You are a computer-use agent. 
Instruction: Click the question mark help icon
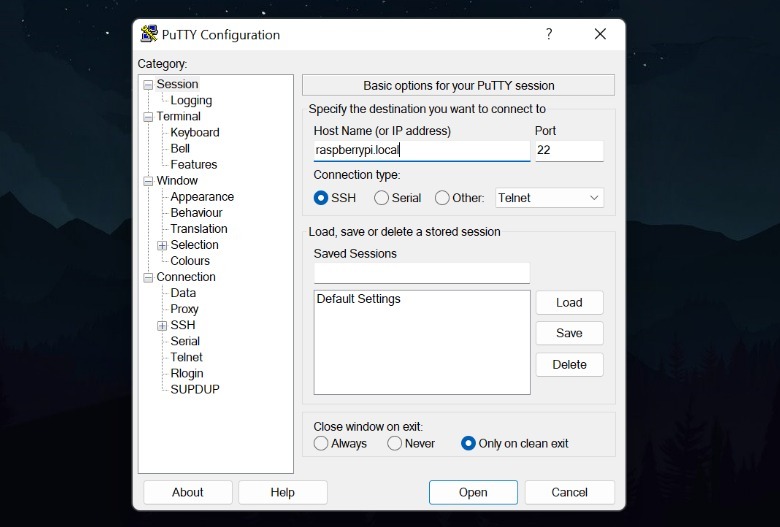pos(548,34)
